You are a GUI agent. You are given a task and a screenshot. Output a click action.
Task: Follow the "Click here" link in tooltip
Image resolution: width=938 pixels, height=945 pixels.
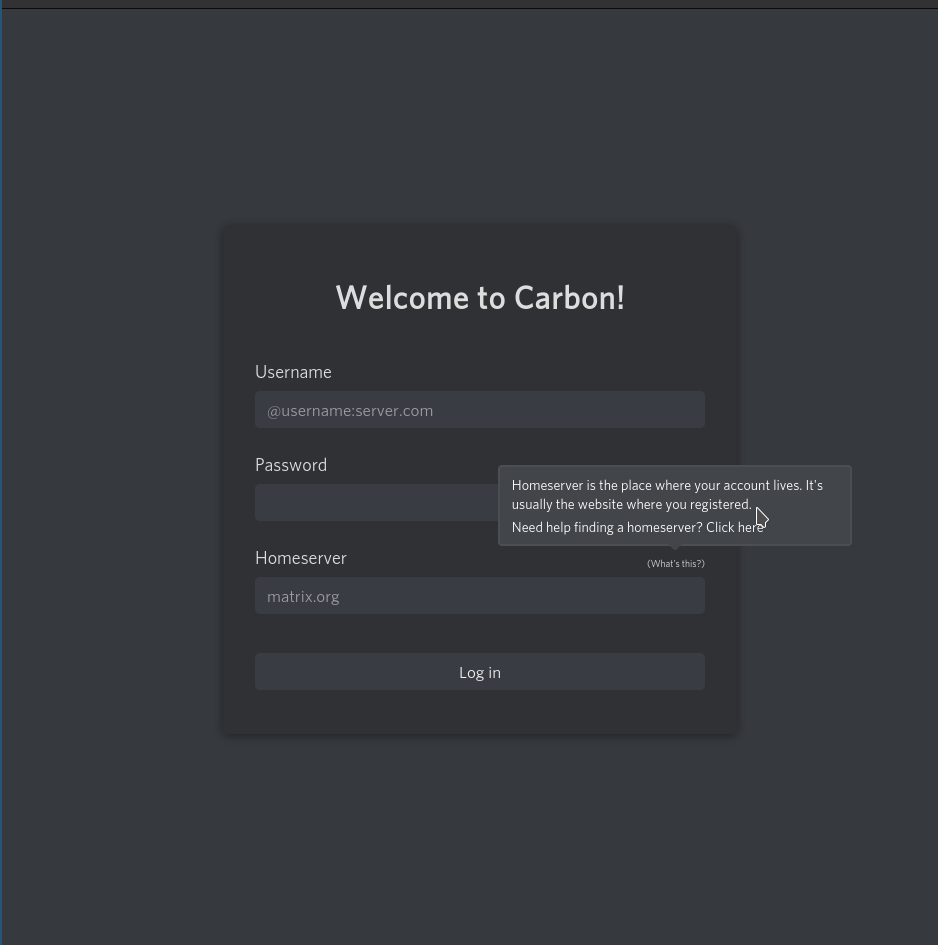point(734,527)
